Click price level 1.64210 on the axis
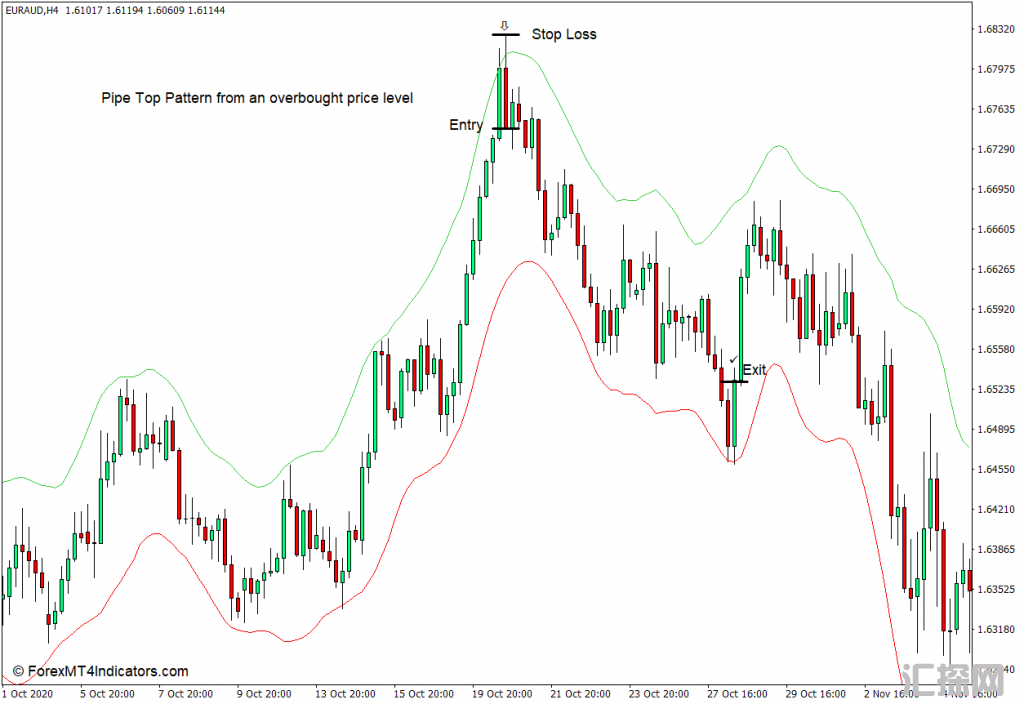Viewport: 1024px width, 704px height. (x=996, y=509)
